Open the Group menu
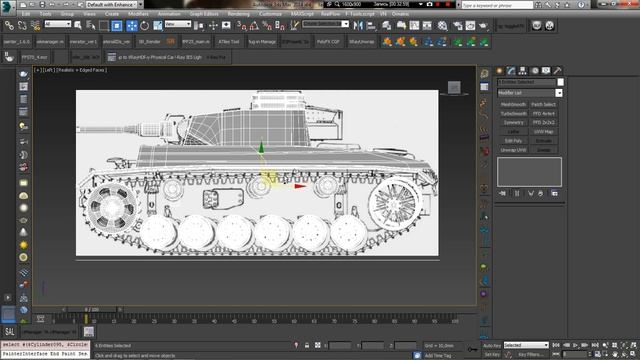640x360 pixels. 67,14
